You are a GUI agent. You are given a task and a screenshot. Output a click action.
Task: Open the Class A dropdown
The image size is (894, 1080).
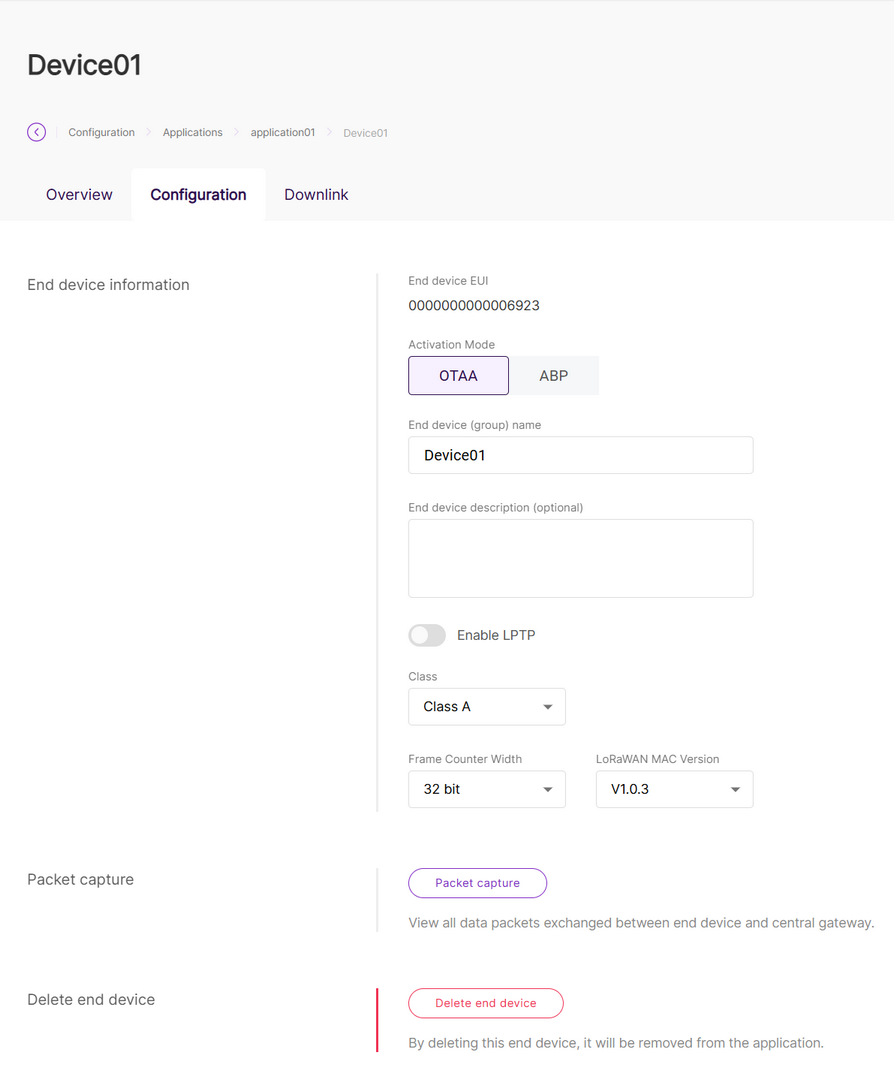[487, 707]
